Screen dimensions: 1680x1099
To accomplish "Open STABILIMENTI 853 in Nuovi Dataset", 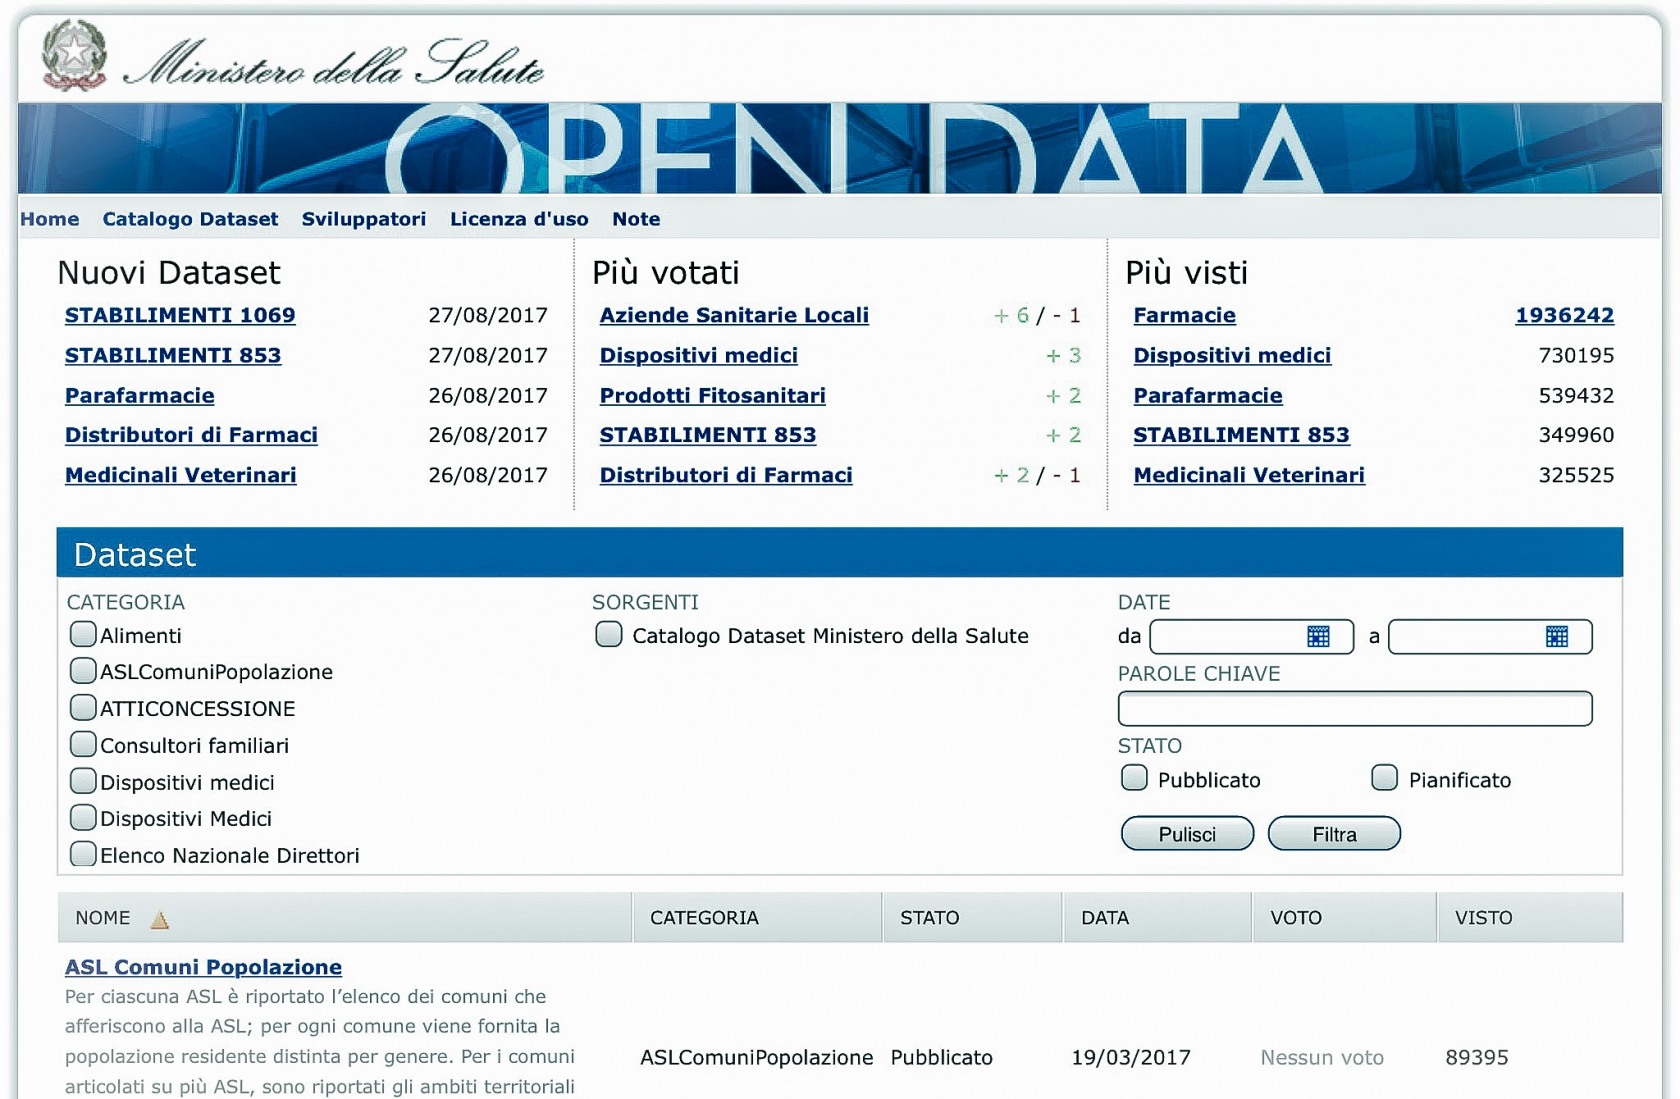I will click(173, 355).
